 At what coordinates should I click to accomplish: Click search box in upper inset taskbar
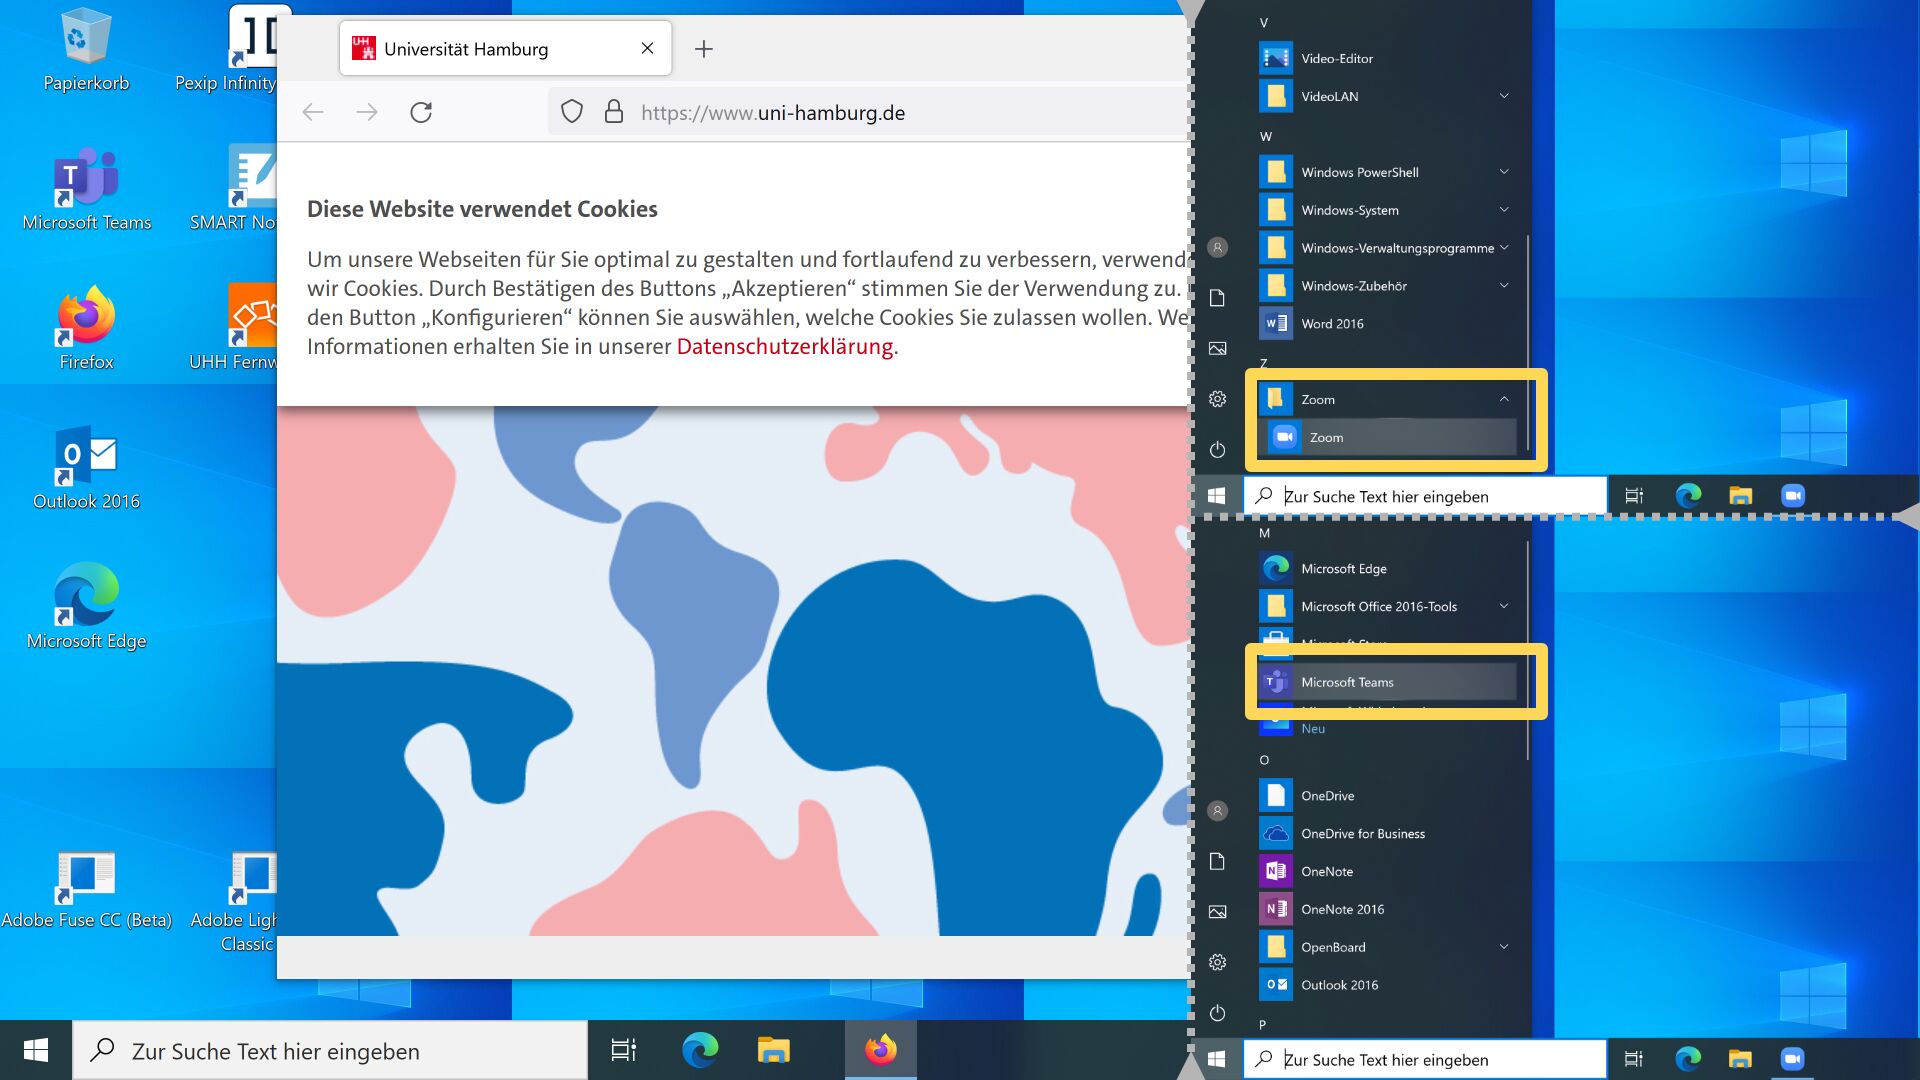1425,496
